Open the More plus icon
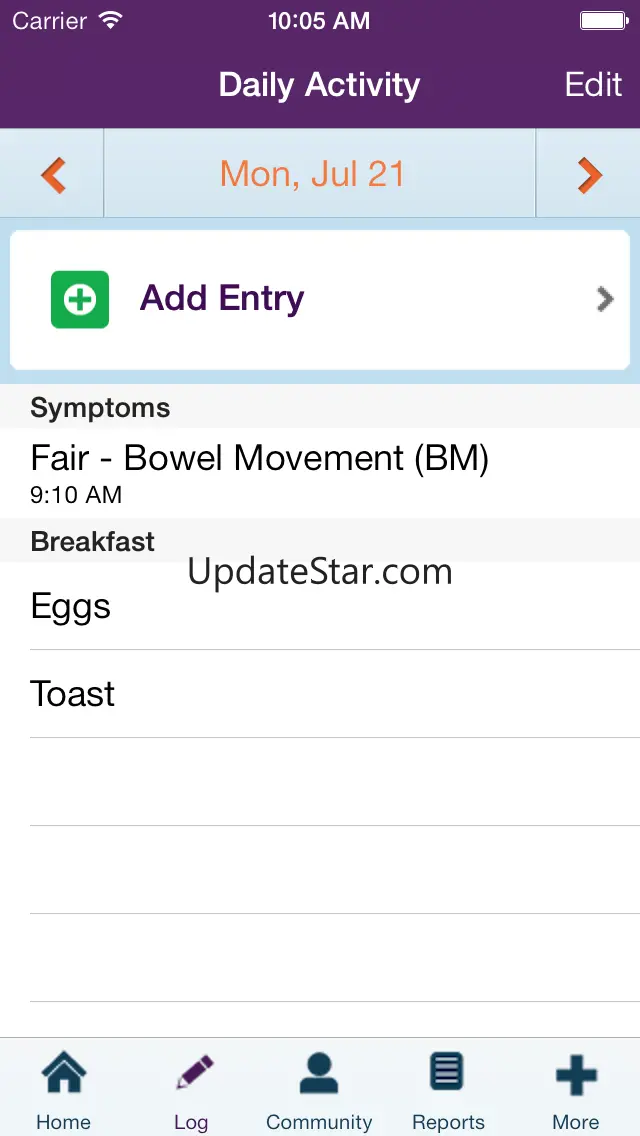This screenshot has height=1136, width=640. [x=575, y=1074]
